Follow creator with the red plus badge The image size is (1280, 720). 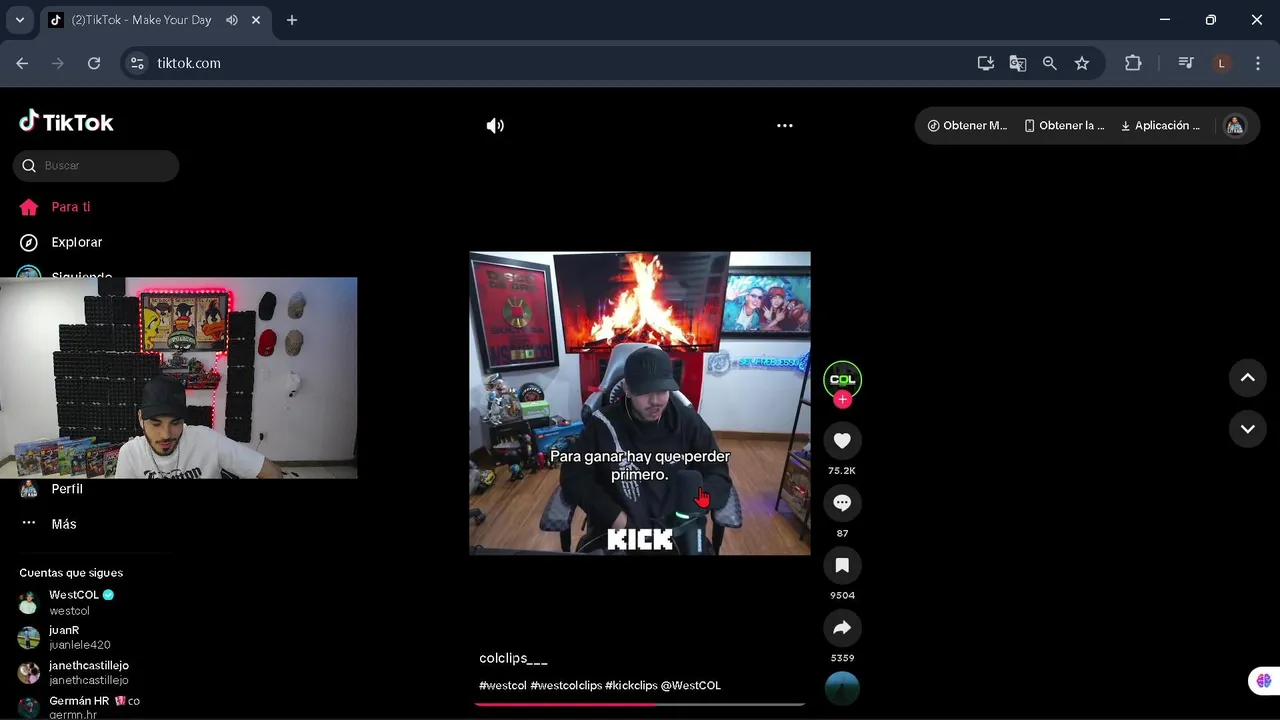pos(843,399)
